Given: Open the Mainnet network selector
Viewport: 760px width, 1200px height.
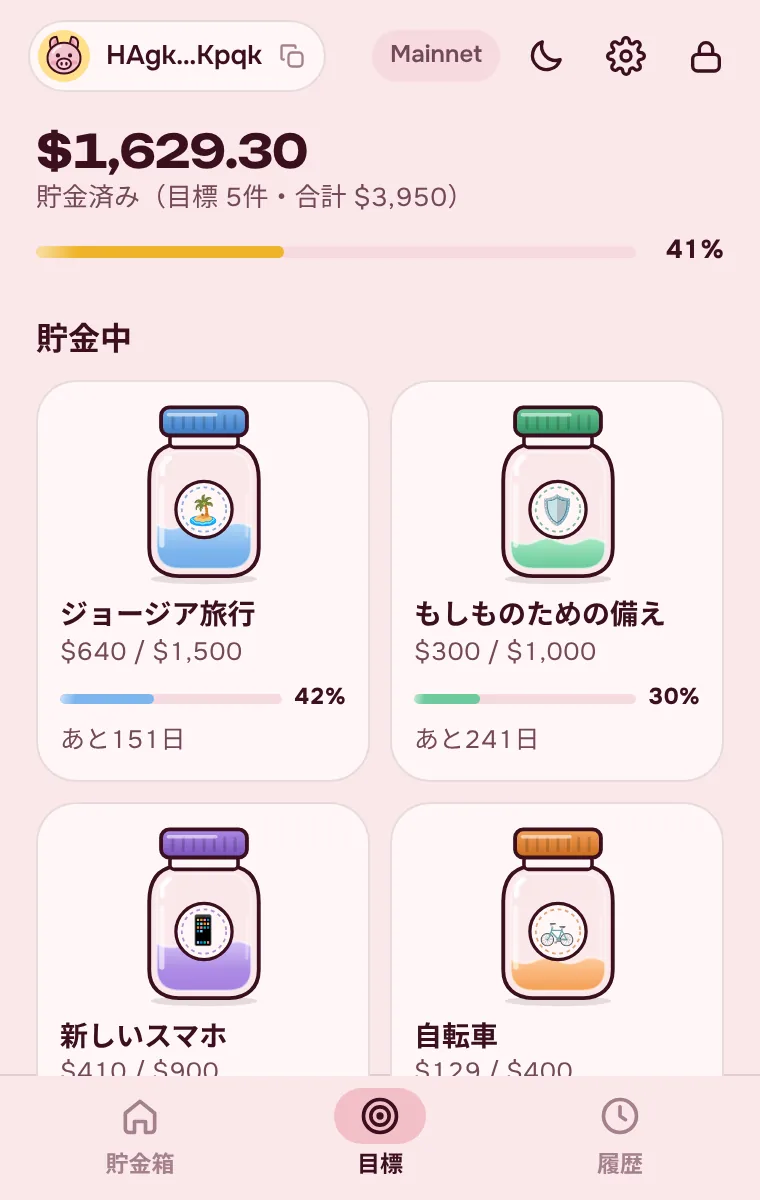Looking at the screenshot, I should point(436,55).
